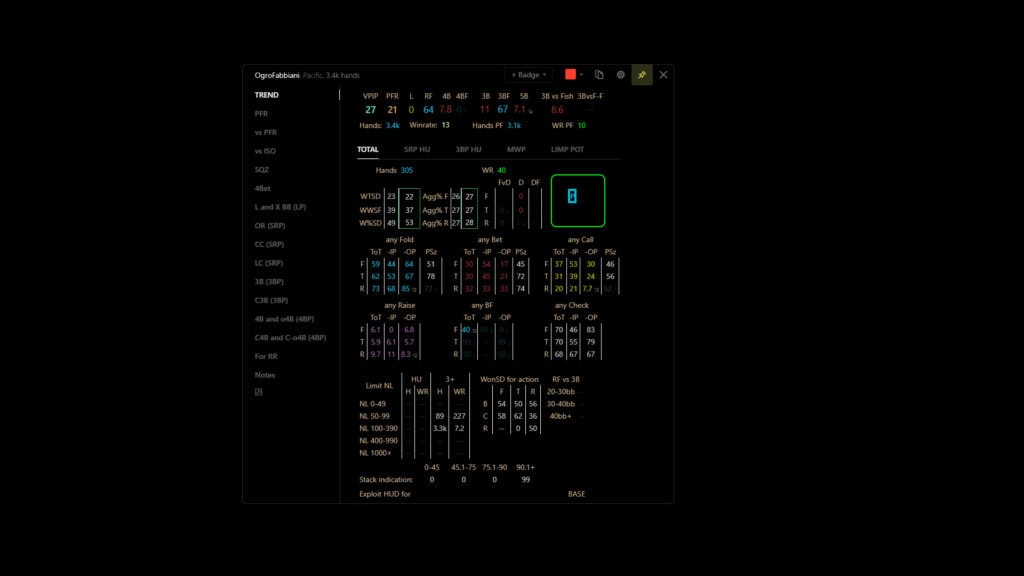Select TREND in the sidebar

[x=267, y=95]
